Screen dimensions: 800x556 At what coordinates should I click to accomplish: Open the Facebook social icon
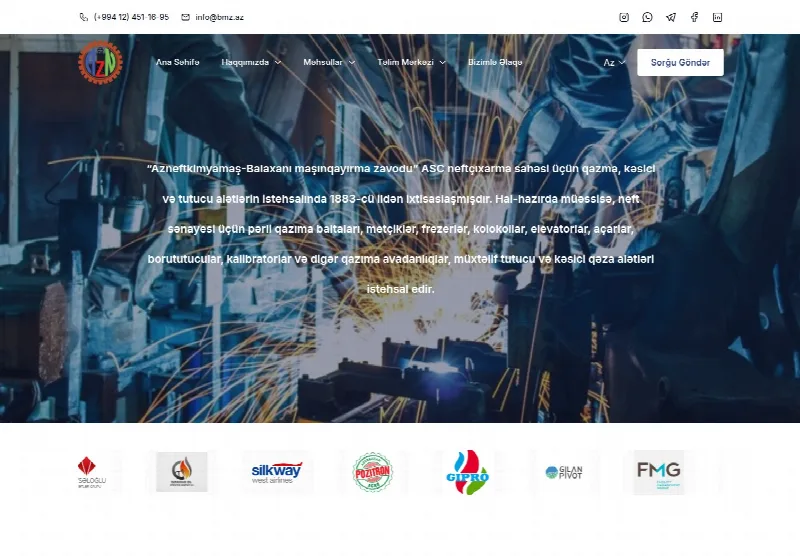(694, 17)
